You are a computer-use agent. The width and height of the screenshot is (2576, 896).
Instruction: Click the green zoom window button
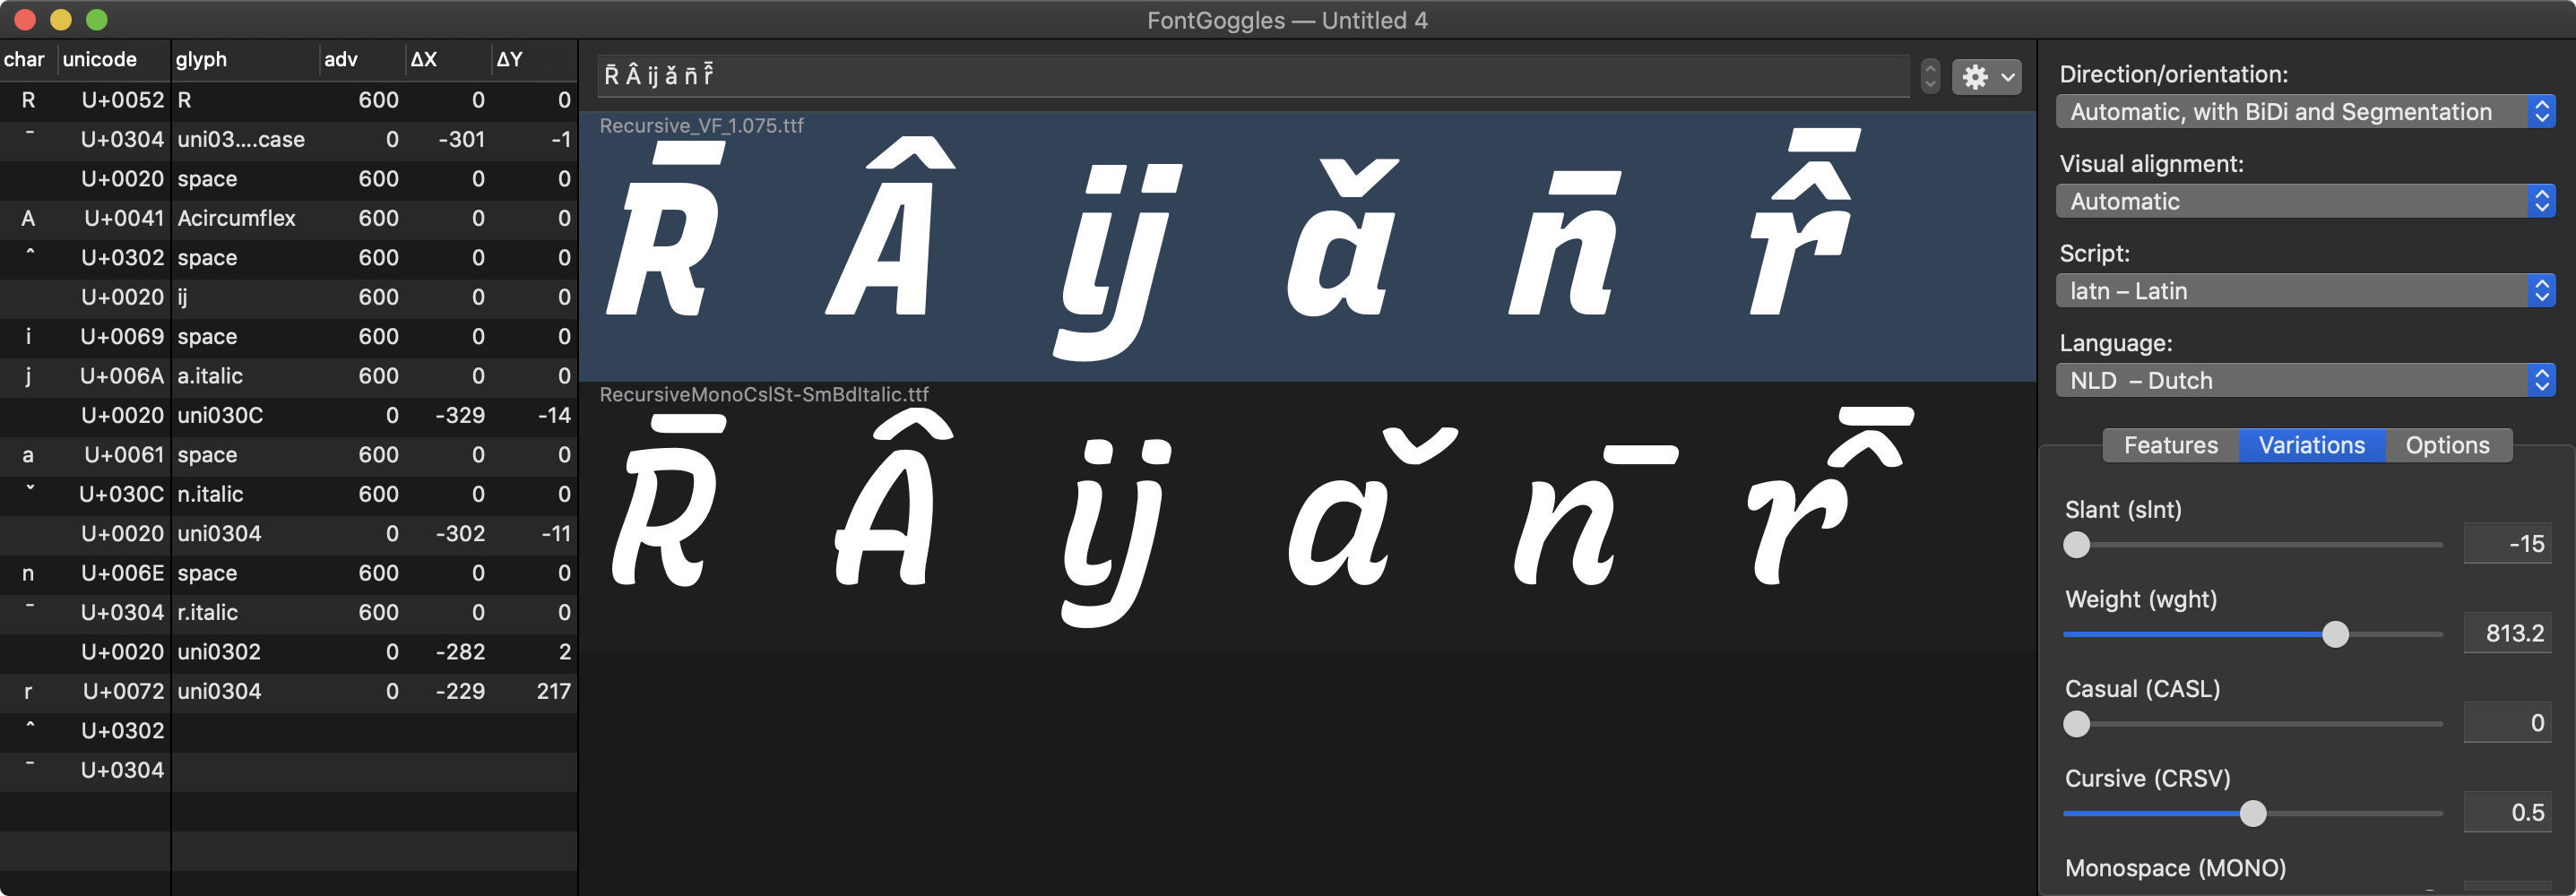(x=97, y=19)
